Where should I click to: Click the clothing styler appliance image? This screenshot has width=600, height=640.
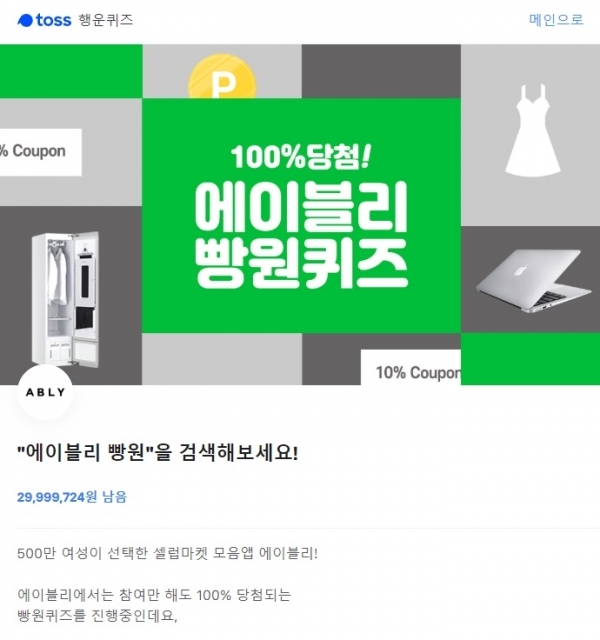[x=65, y=299]
